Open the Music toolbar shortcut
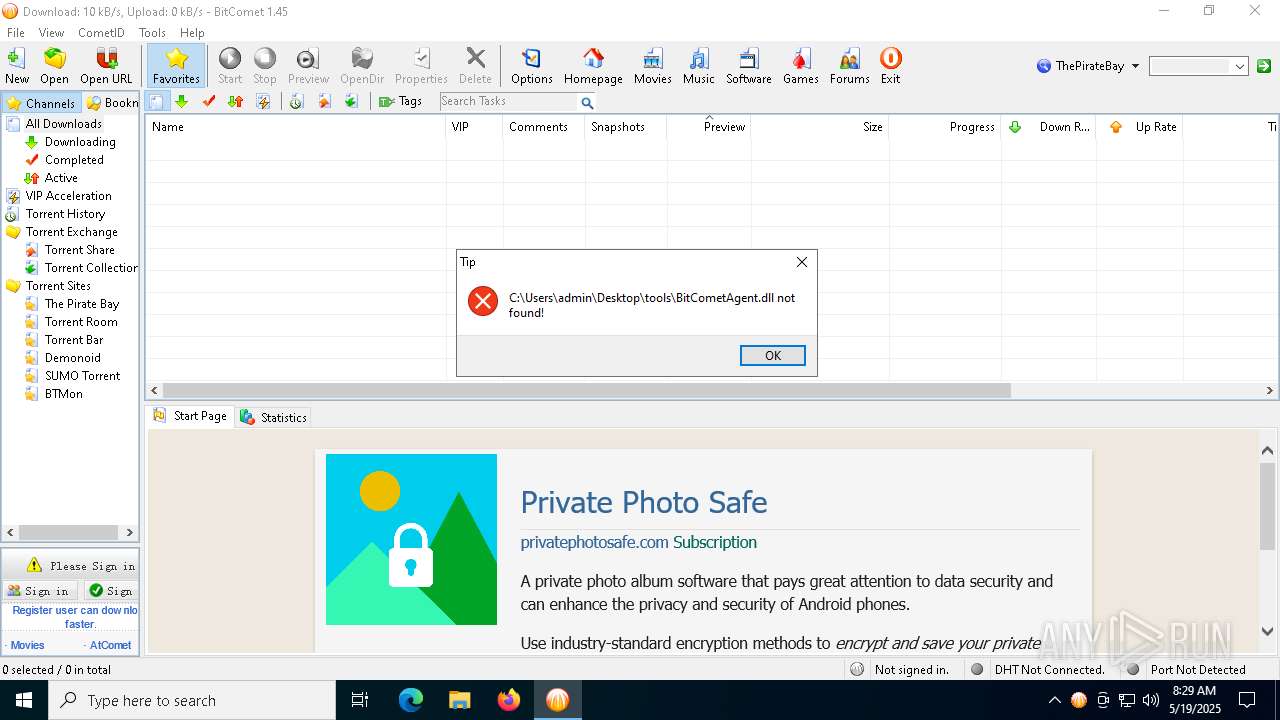Screen dimensions: 1280x720 tap(699, 66)
